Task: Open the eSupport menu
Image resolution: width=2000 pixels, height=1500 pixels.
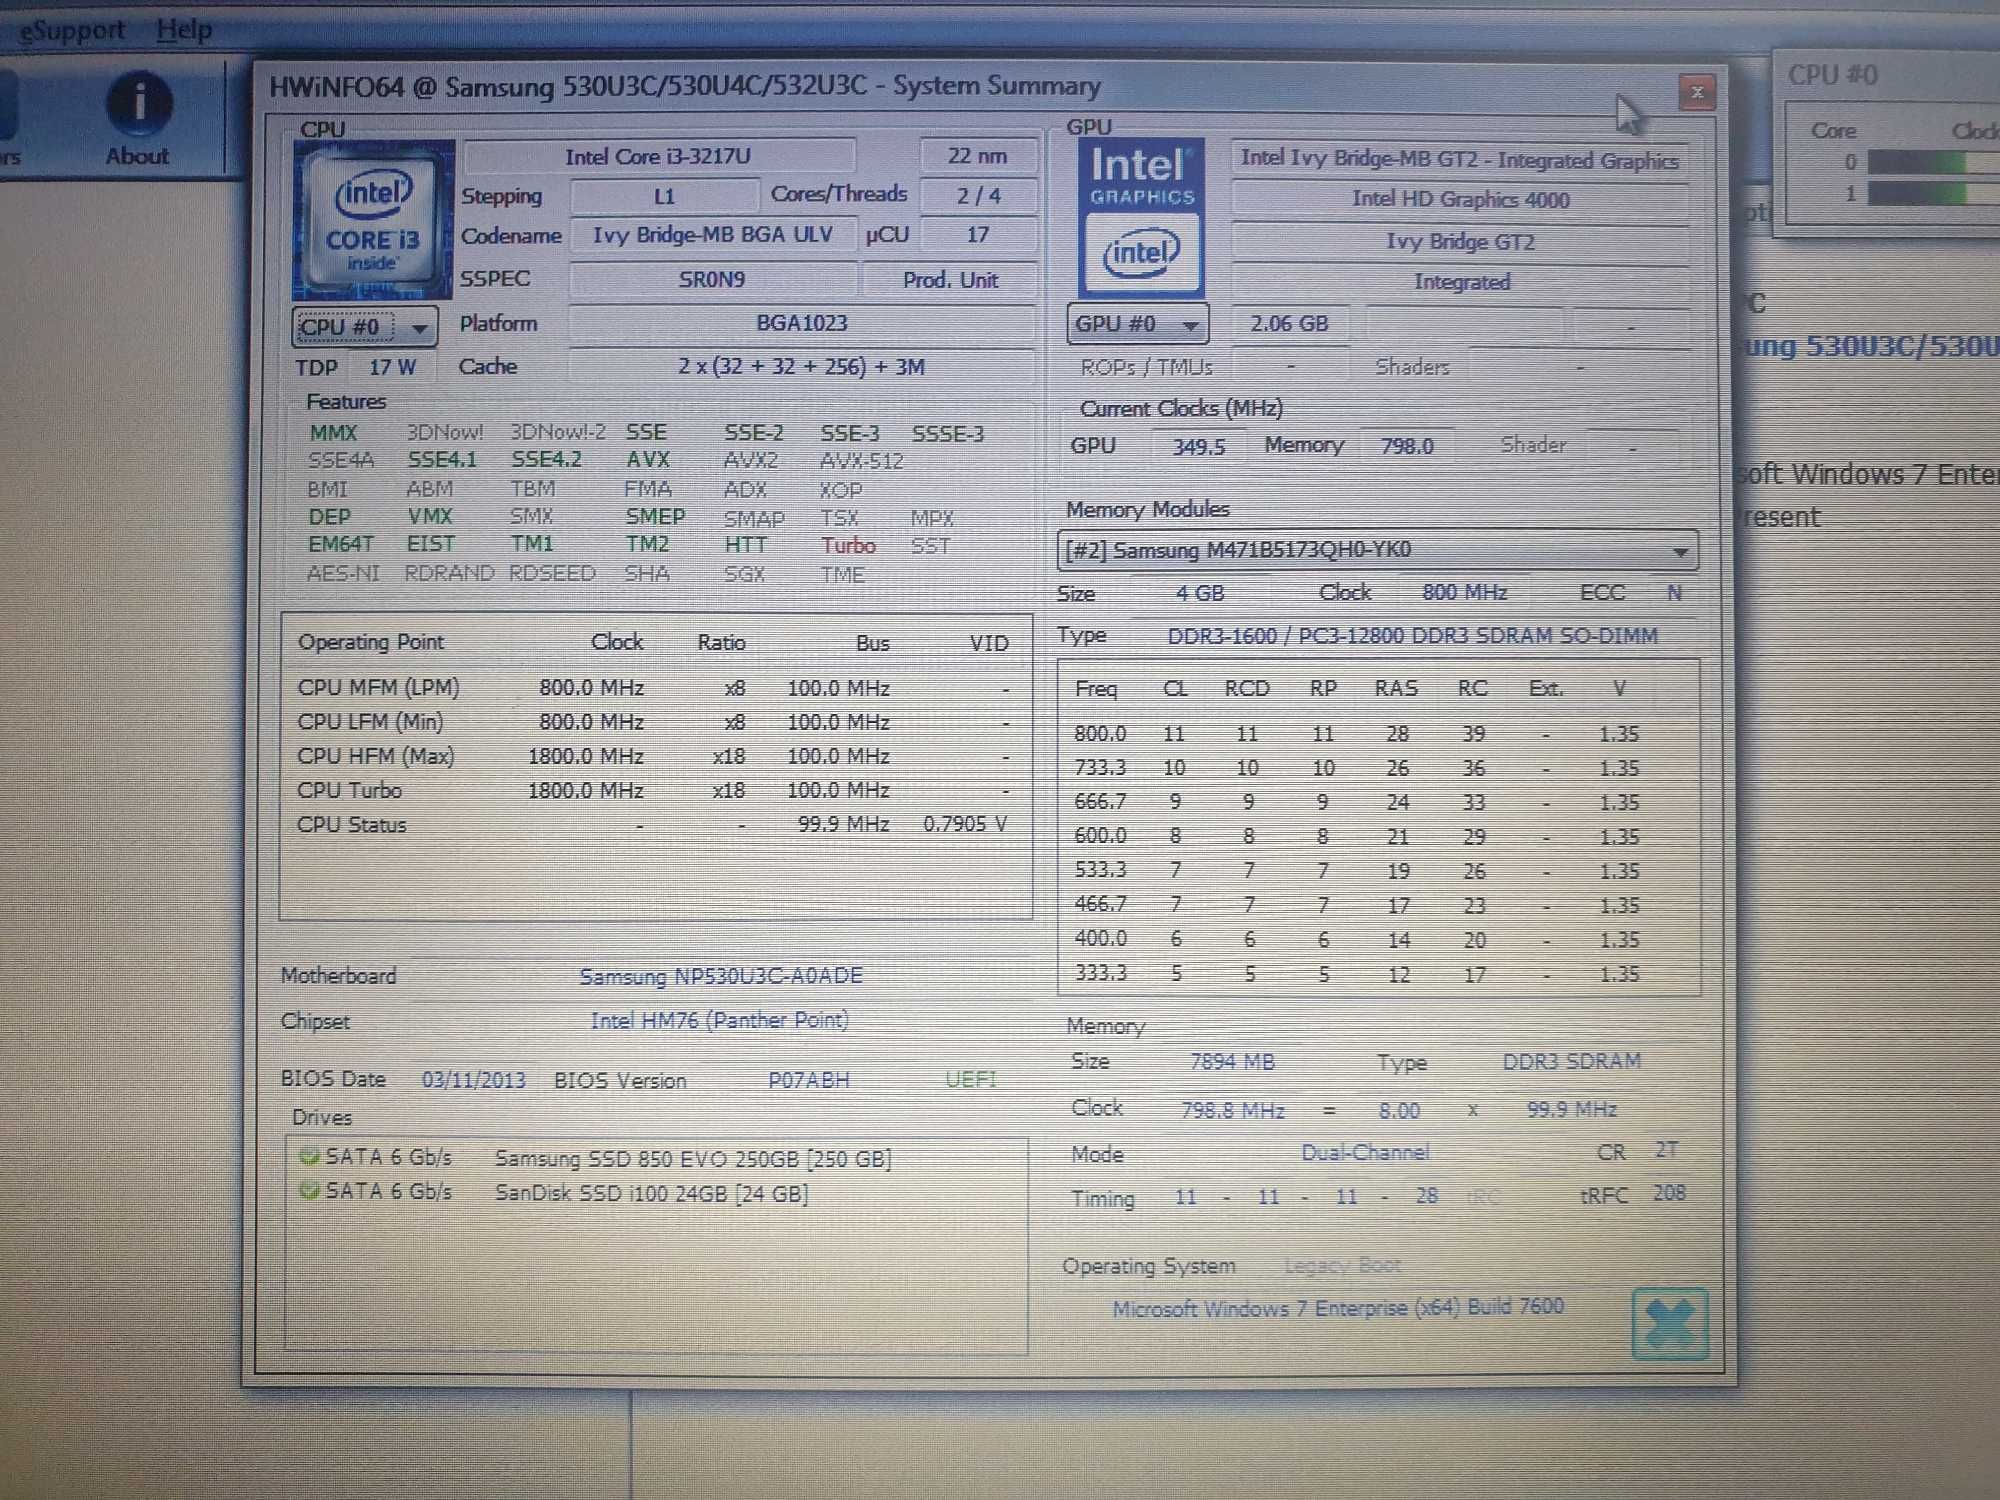Action: tap(73, 31)
